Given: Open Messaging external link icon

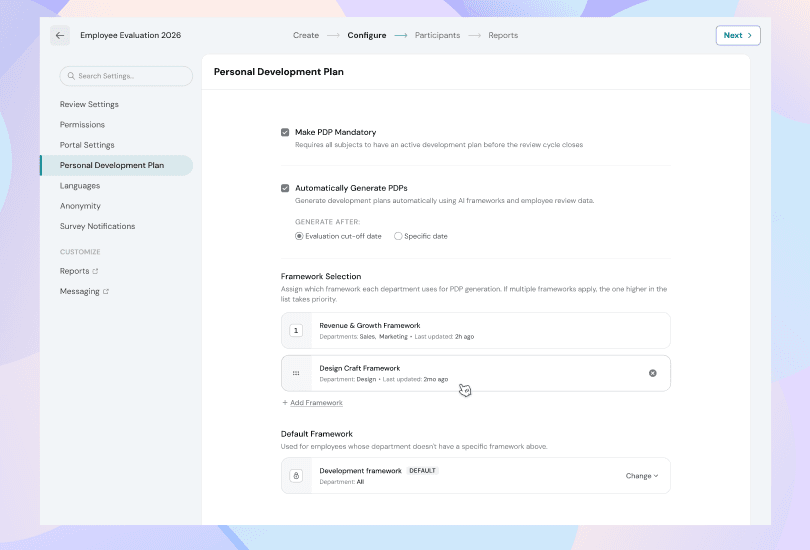Looking at the screenshot, I should (x=106, y=292).
